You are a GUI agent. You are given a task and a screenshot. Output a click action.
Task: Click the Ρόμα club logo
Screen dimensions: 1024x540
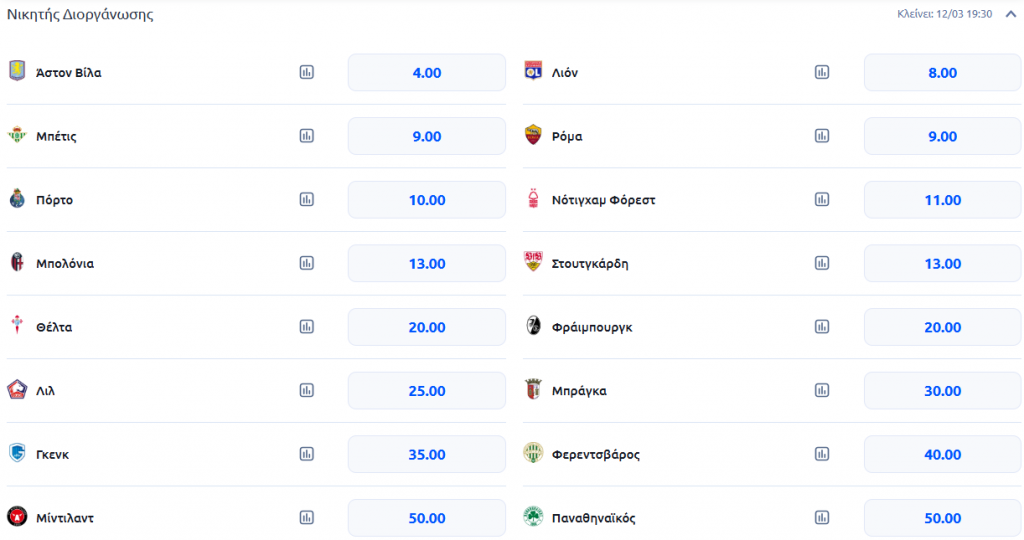534,135
